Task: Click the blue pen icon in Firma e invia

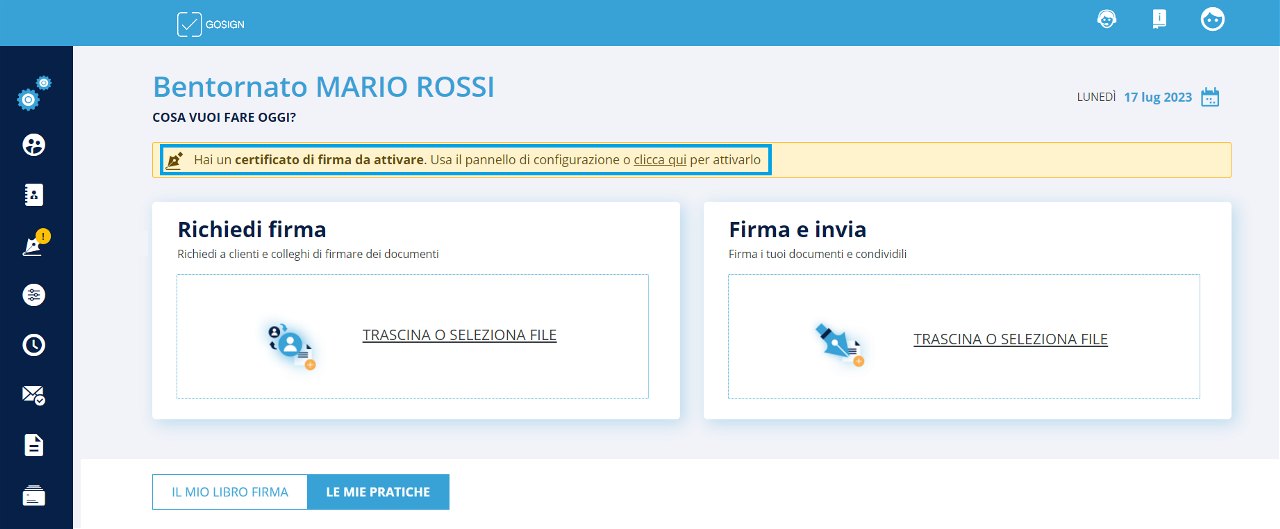Action: point(838,343)
